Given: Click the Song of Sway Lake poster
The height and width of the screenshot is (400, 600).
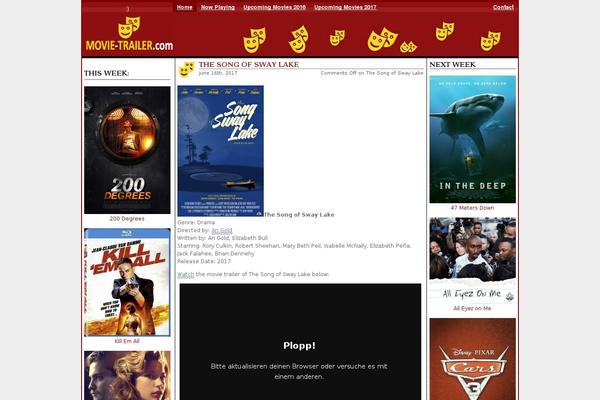Looking at the screenshot, I should (220, 151).
